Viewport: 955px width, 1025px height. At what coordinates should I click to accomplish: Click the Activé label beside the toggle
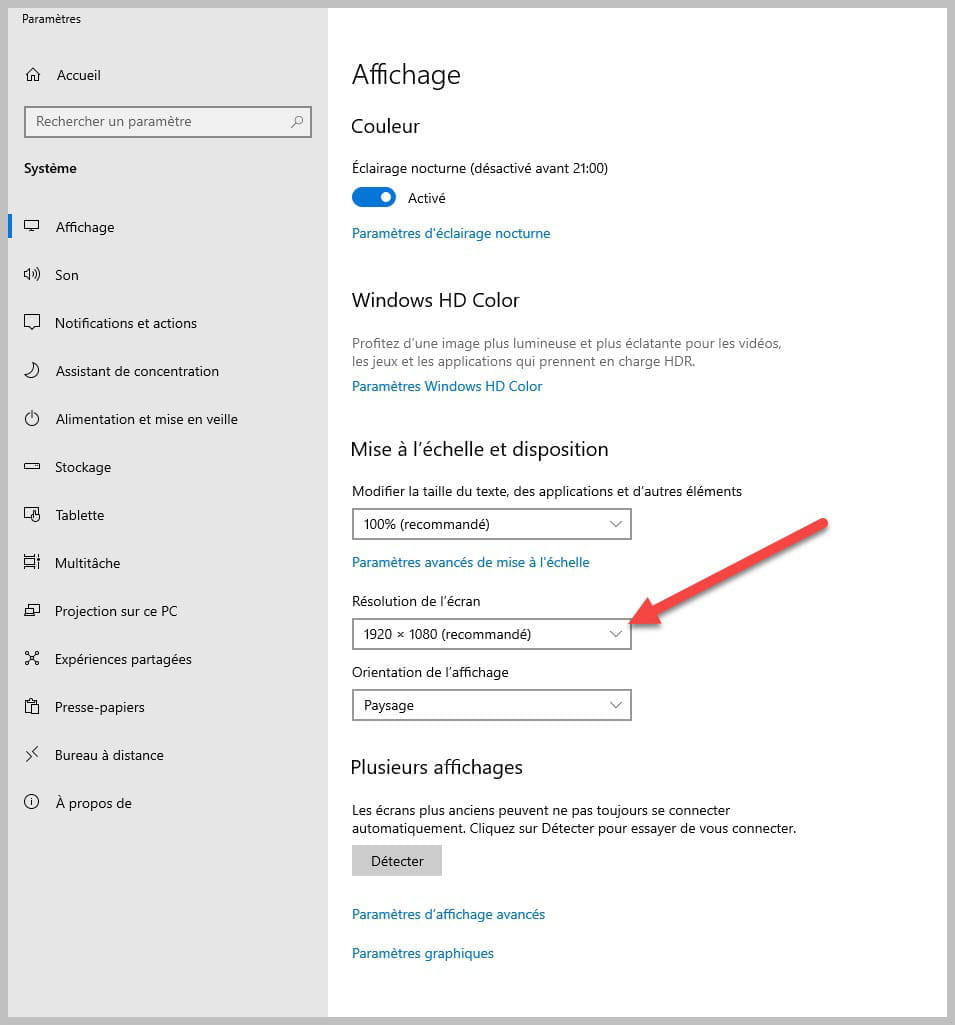click(x=427, y=198)
